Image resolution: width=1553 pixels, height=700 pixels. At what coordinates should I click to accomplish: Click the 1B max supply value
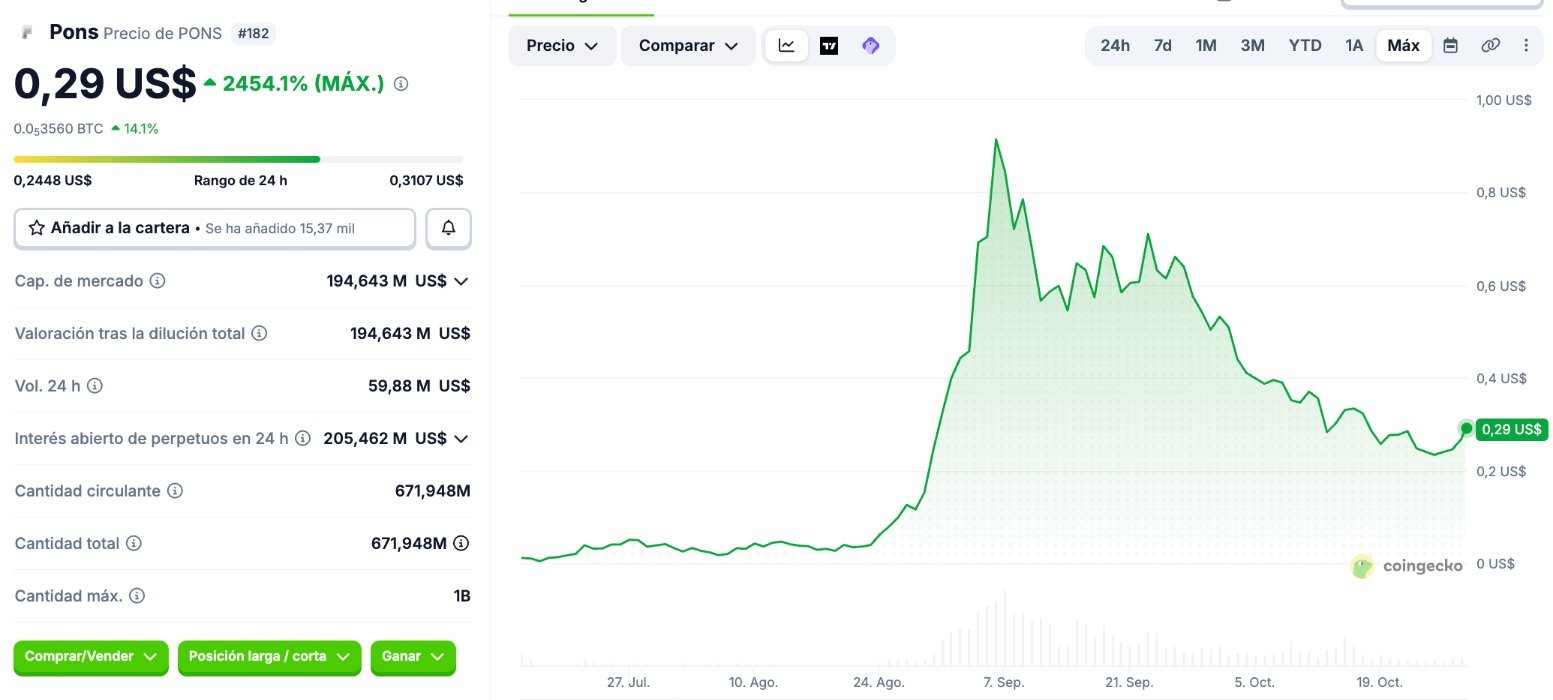[462, 596]
